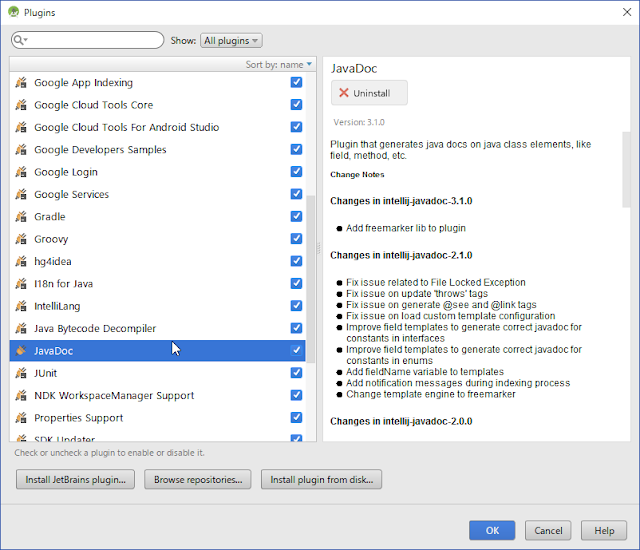The width and height of the screenshot is (640, 550).
Task: Click the Install JetBrains plugin button
Action: (x=75, y=479)
